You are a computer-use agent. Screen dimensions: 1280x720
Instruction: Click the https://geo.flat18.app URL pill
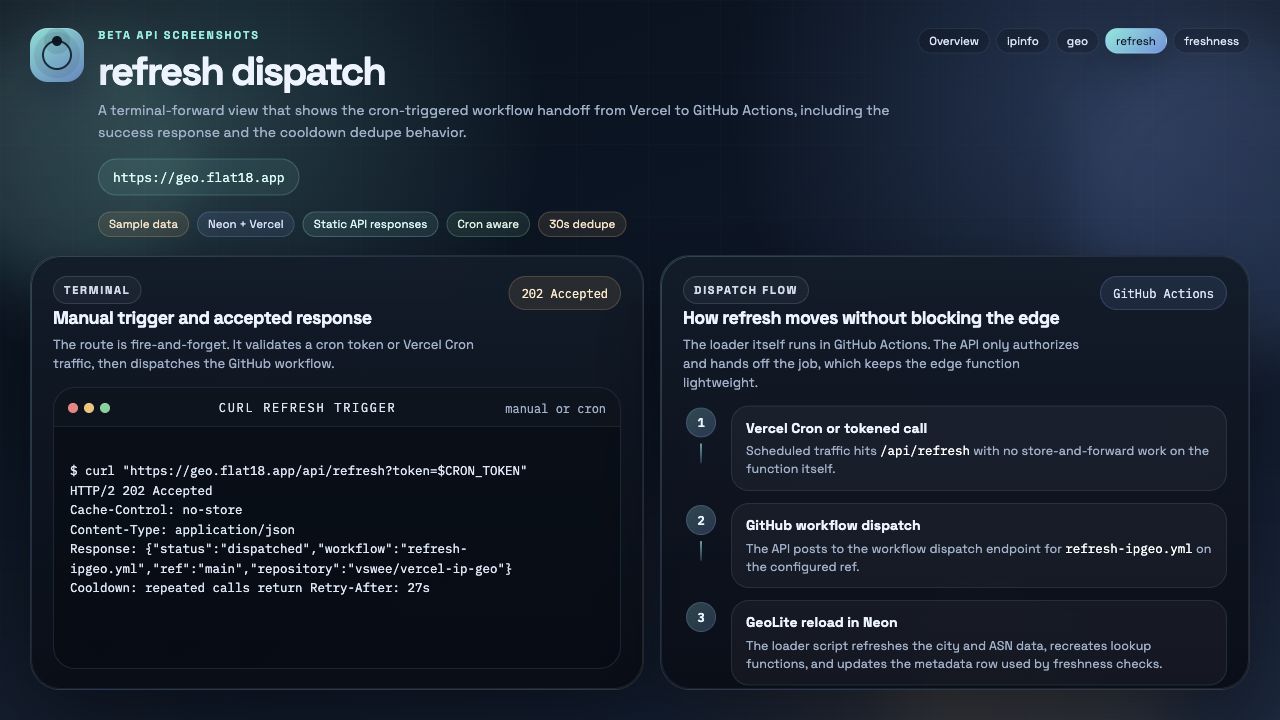[x=198, y=177]
